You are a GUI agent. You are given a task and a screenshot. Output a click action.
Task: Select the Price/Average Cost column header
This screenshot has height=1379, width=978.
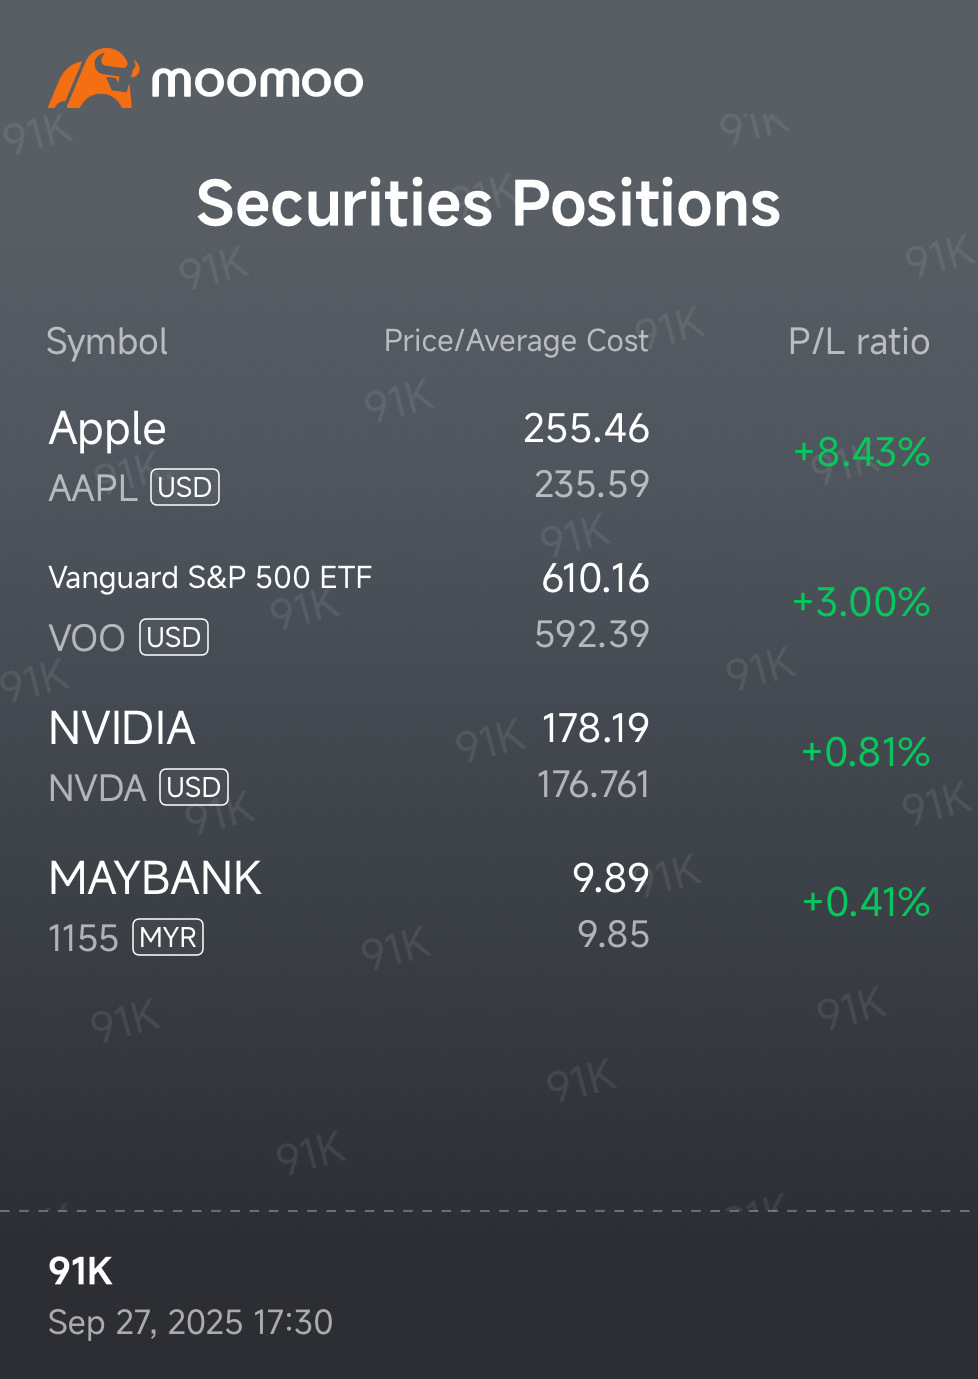516,341
